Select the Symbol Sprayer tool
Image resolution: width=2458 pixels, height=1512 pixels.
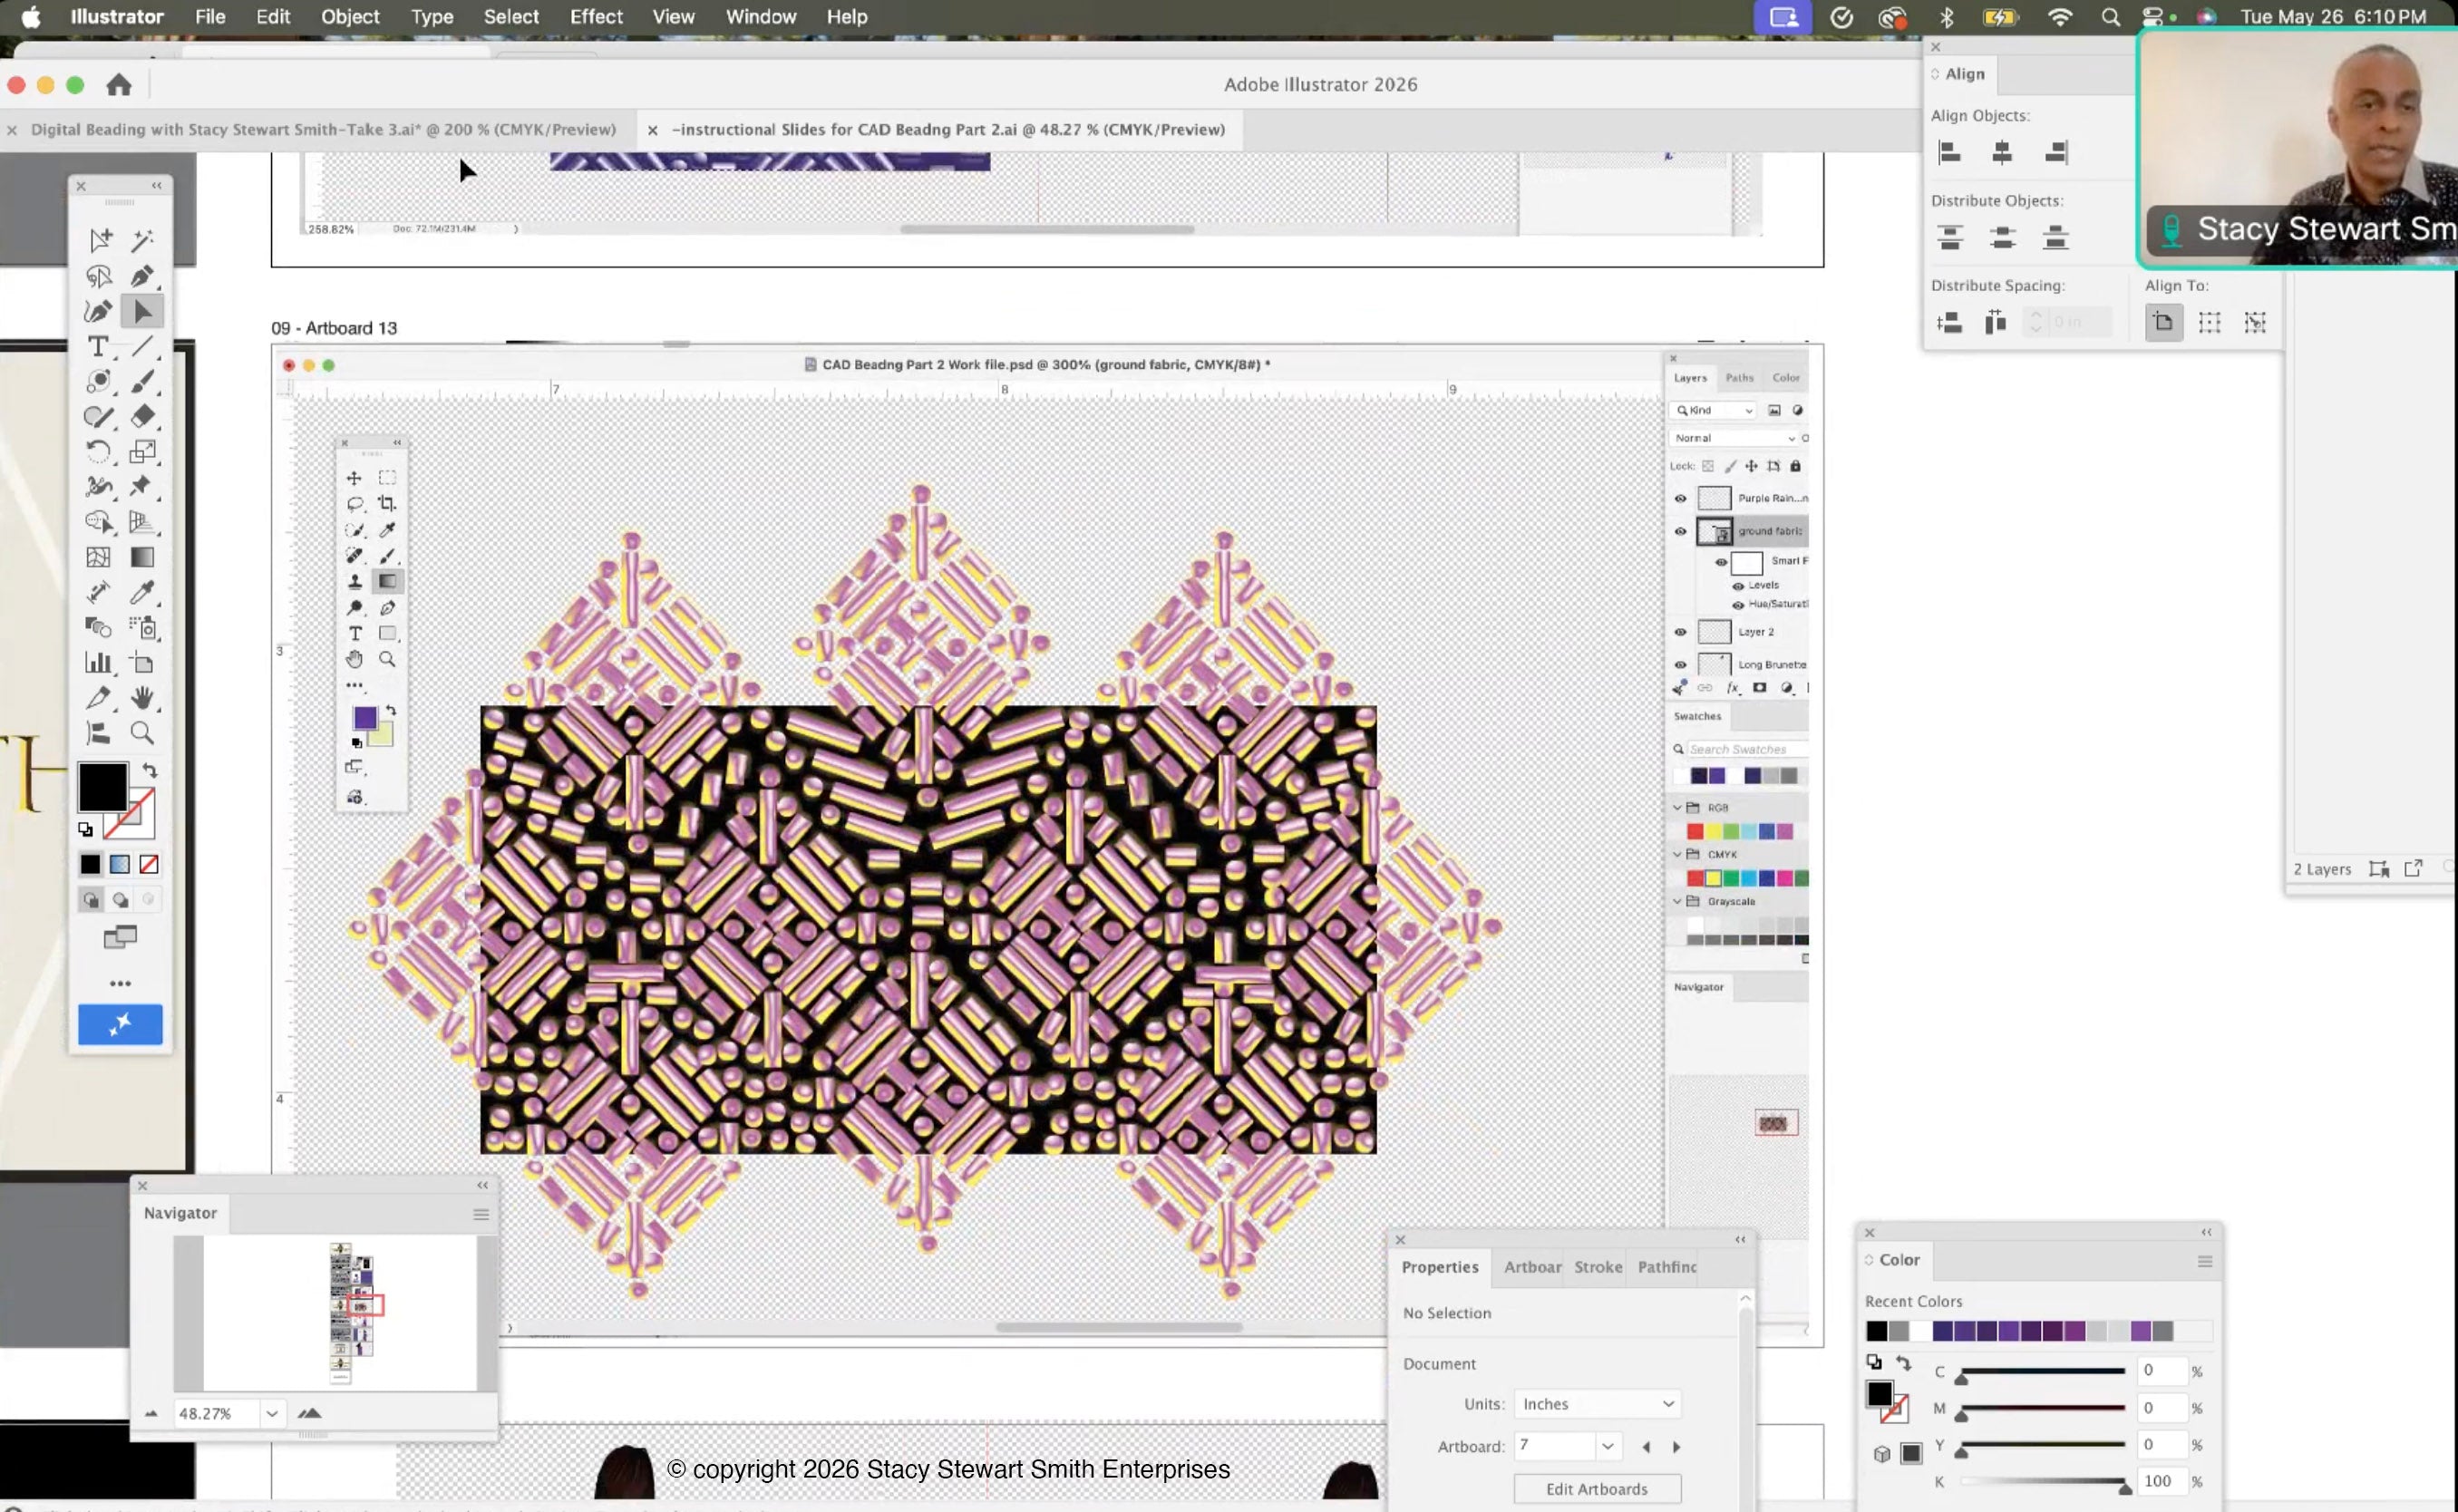point(143,627)
